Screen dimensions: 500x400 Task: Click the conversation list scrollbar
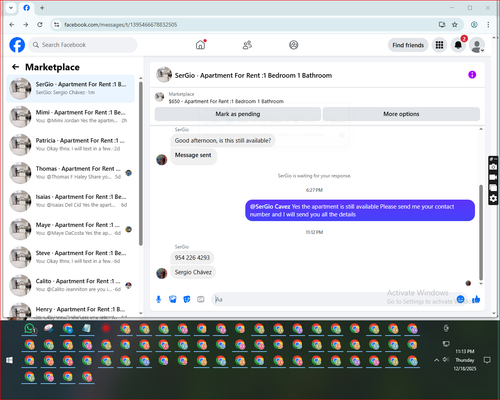pos(141,163)
